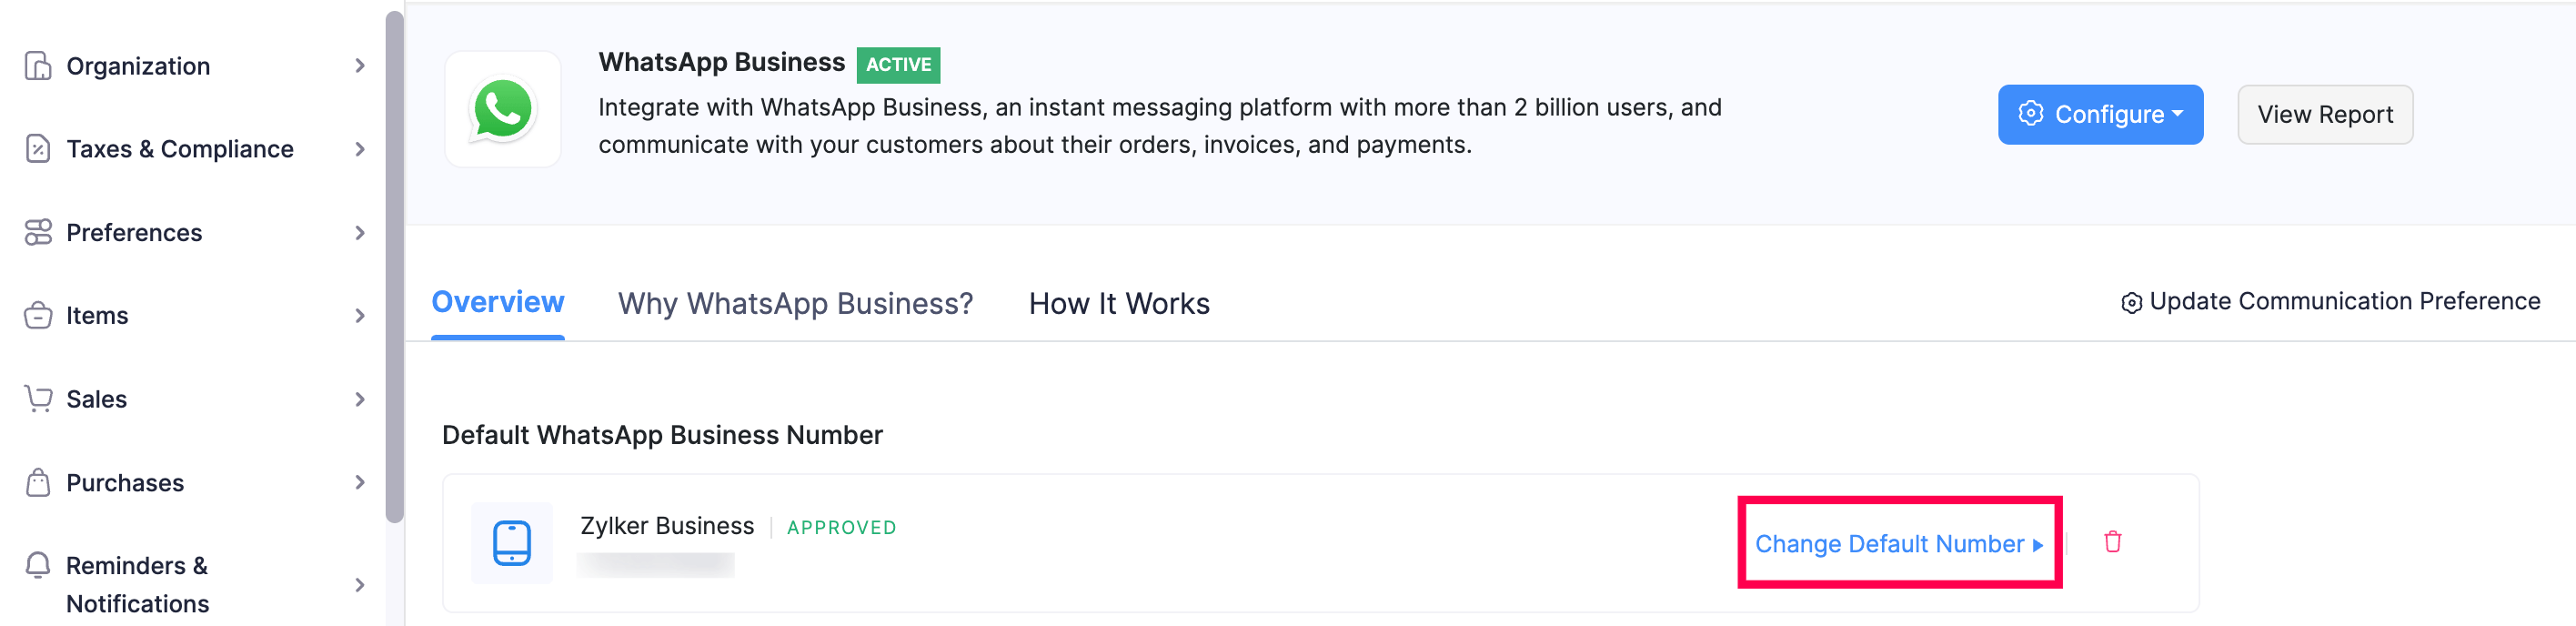Click the Preferences toggles icon
Screen dimensions: 2576x626
[x=38, y=232]
